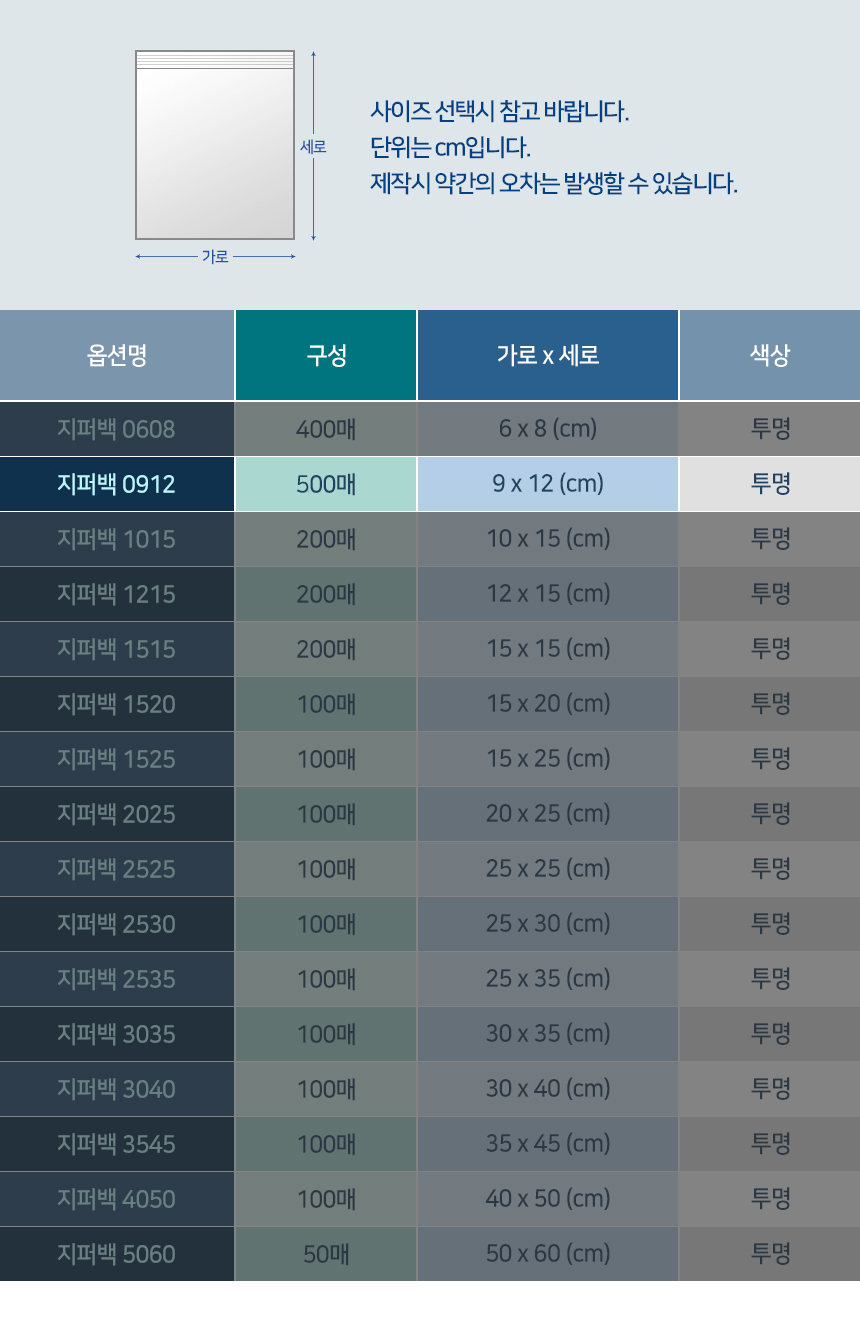Click the 500매 quantity cell
The height and width of the screenshot is (1331, 860).
(326, 484)
